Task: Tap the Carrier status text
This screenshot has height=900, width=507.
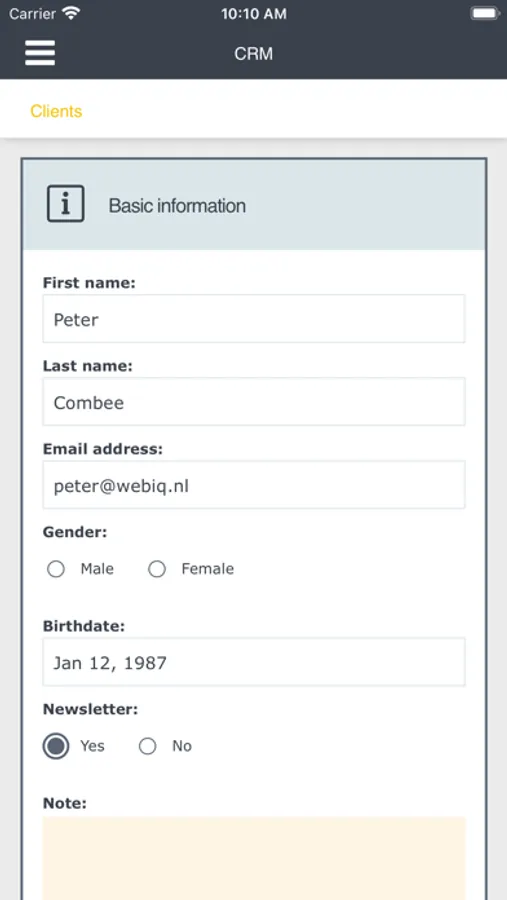Action: (x=33, y=14)
